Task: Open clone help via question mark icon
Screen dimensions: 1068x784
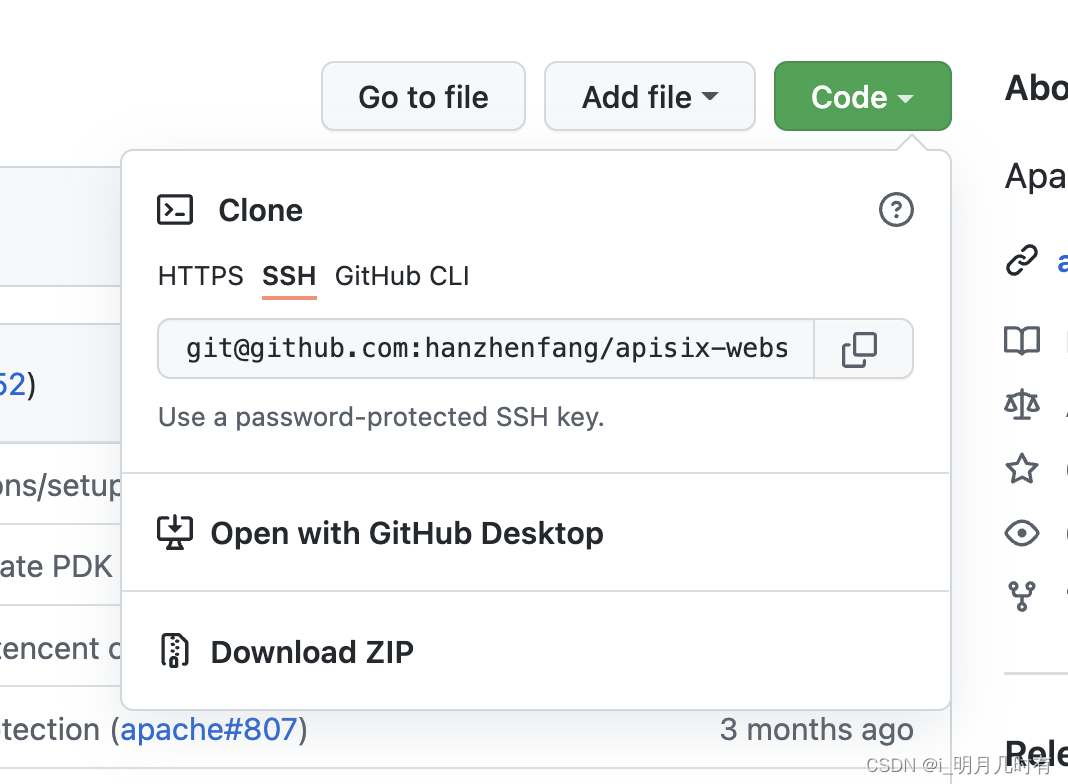Action: coord(896,210)
